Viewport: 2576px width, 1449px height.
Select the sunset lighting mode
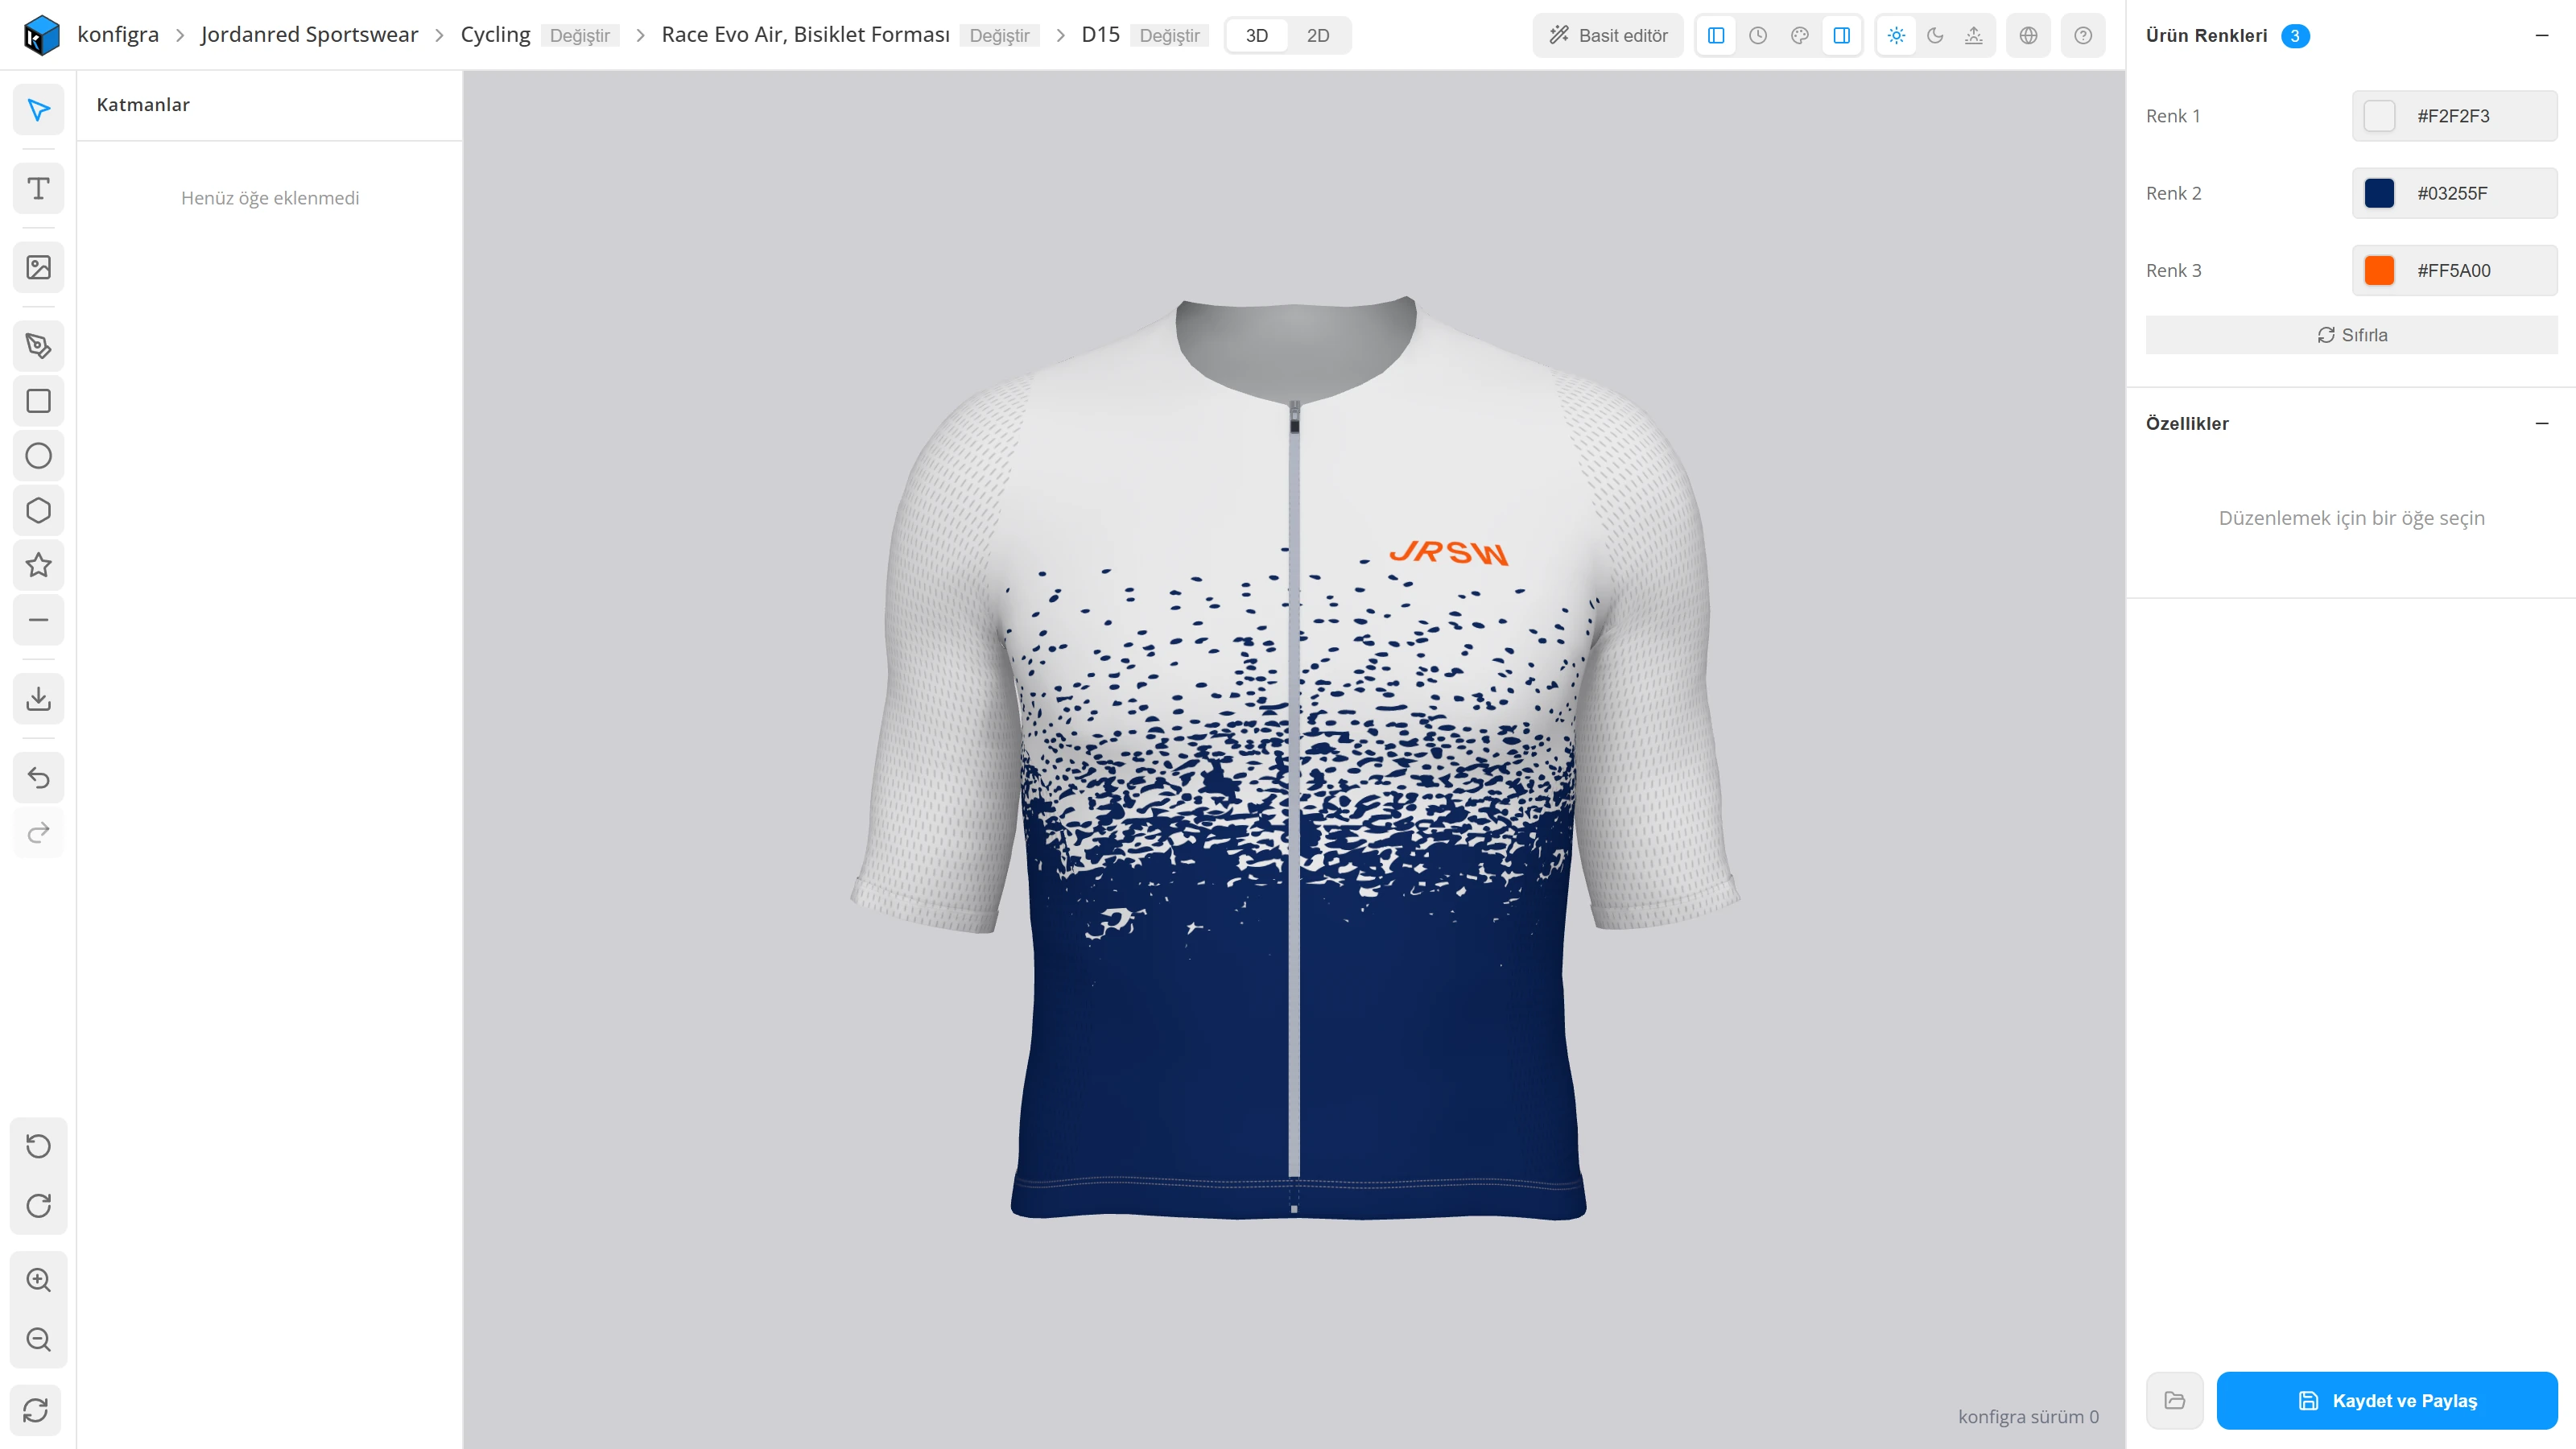[1974, 36]
